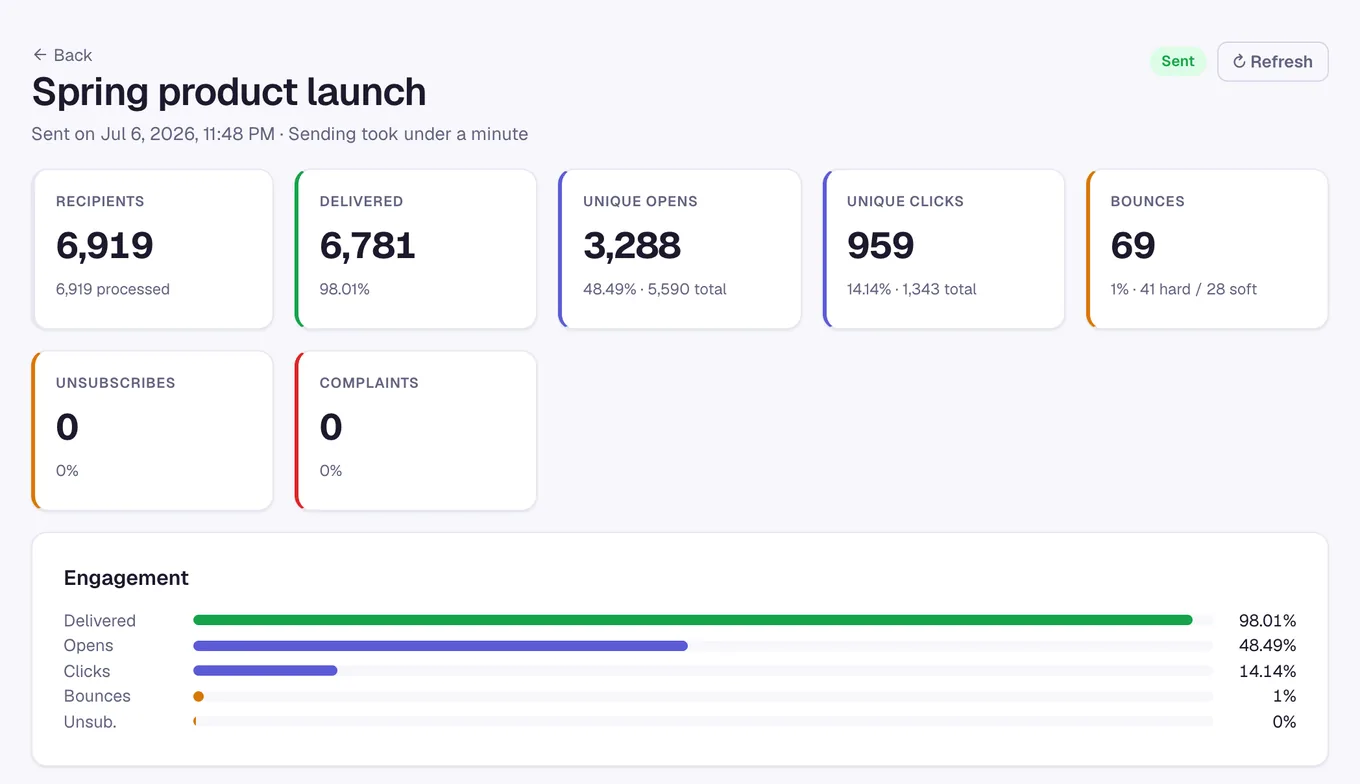The image size is (1360, 784).
Task: Click the 14.14% value in Clicks row
Action: (x=1267, y=671)
